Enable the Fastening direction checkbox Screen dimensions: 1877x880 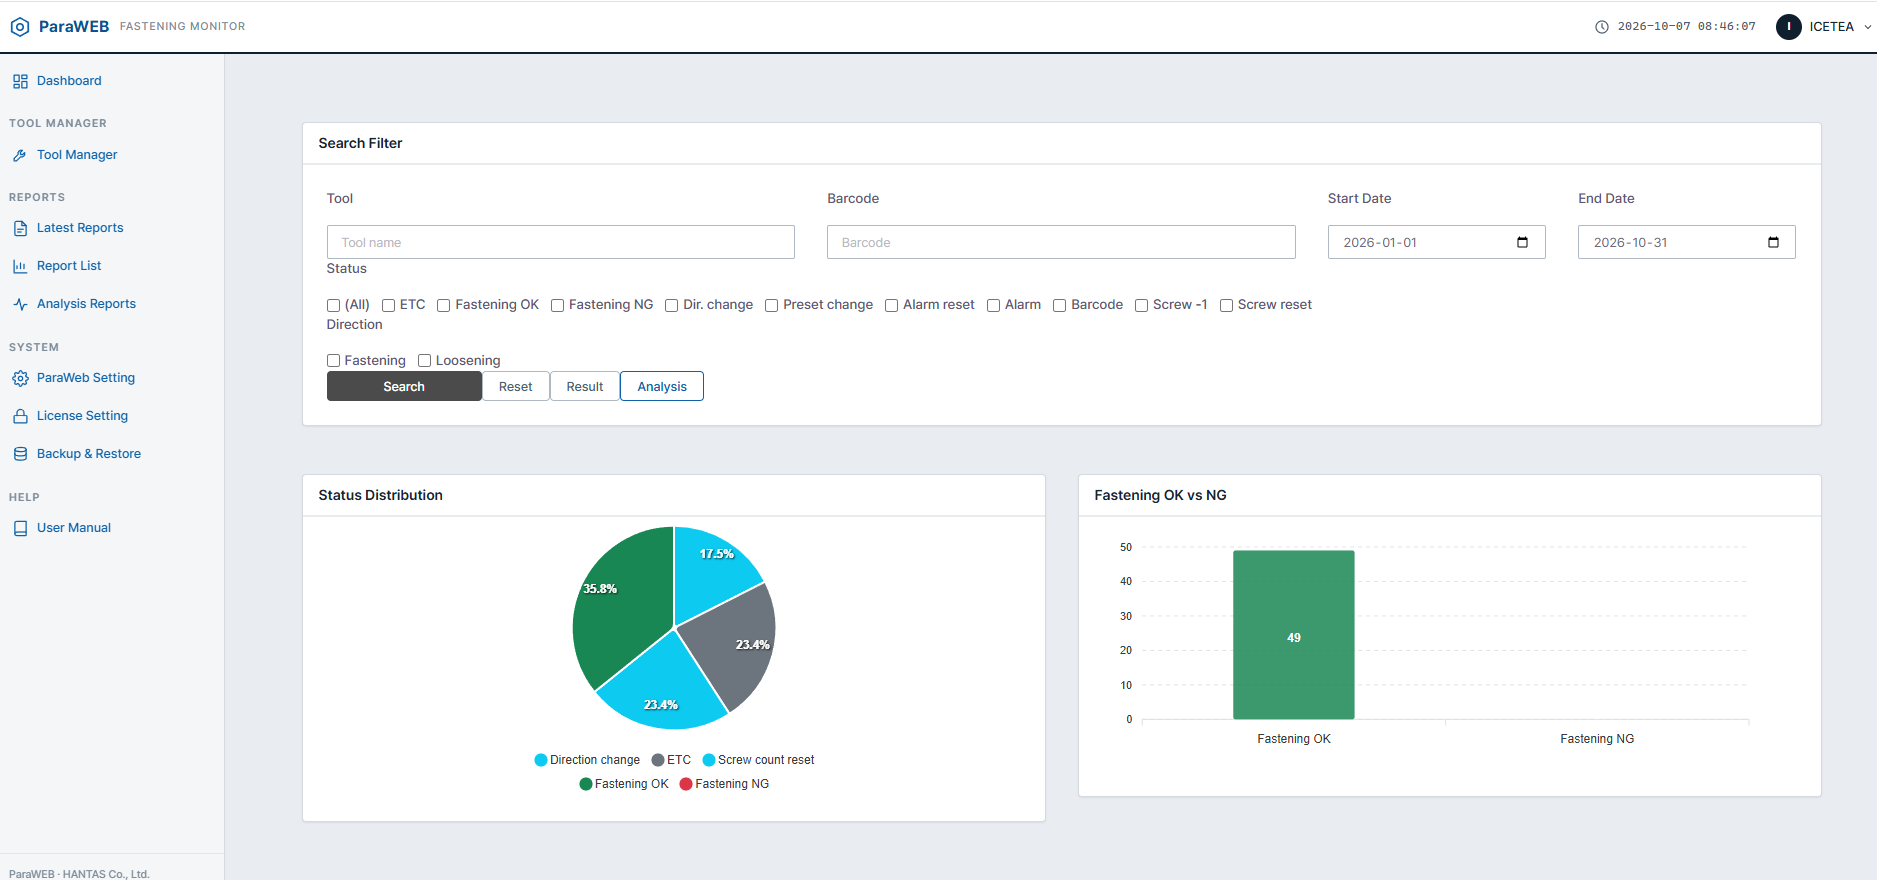334,361
